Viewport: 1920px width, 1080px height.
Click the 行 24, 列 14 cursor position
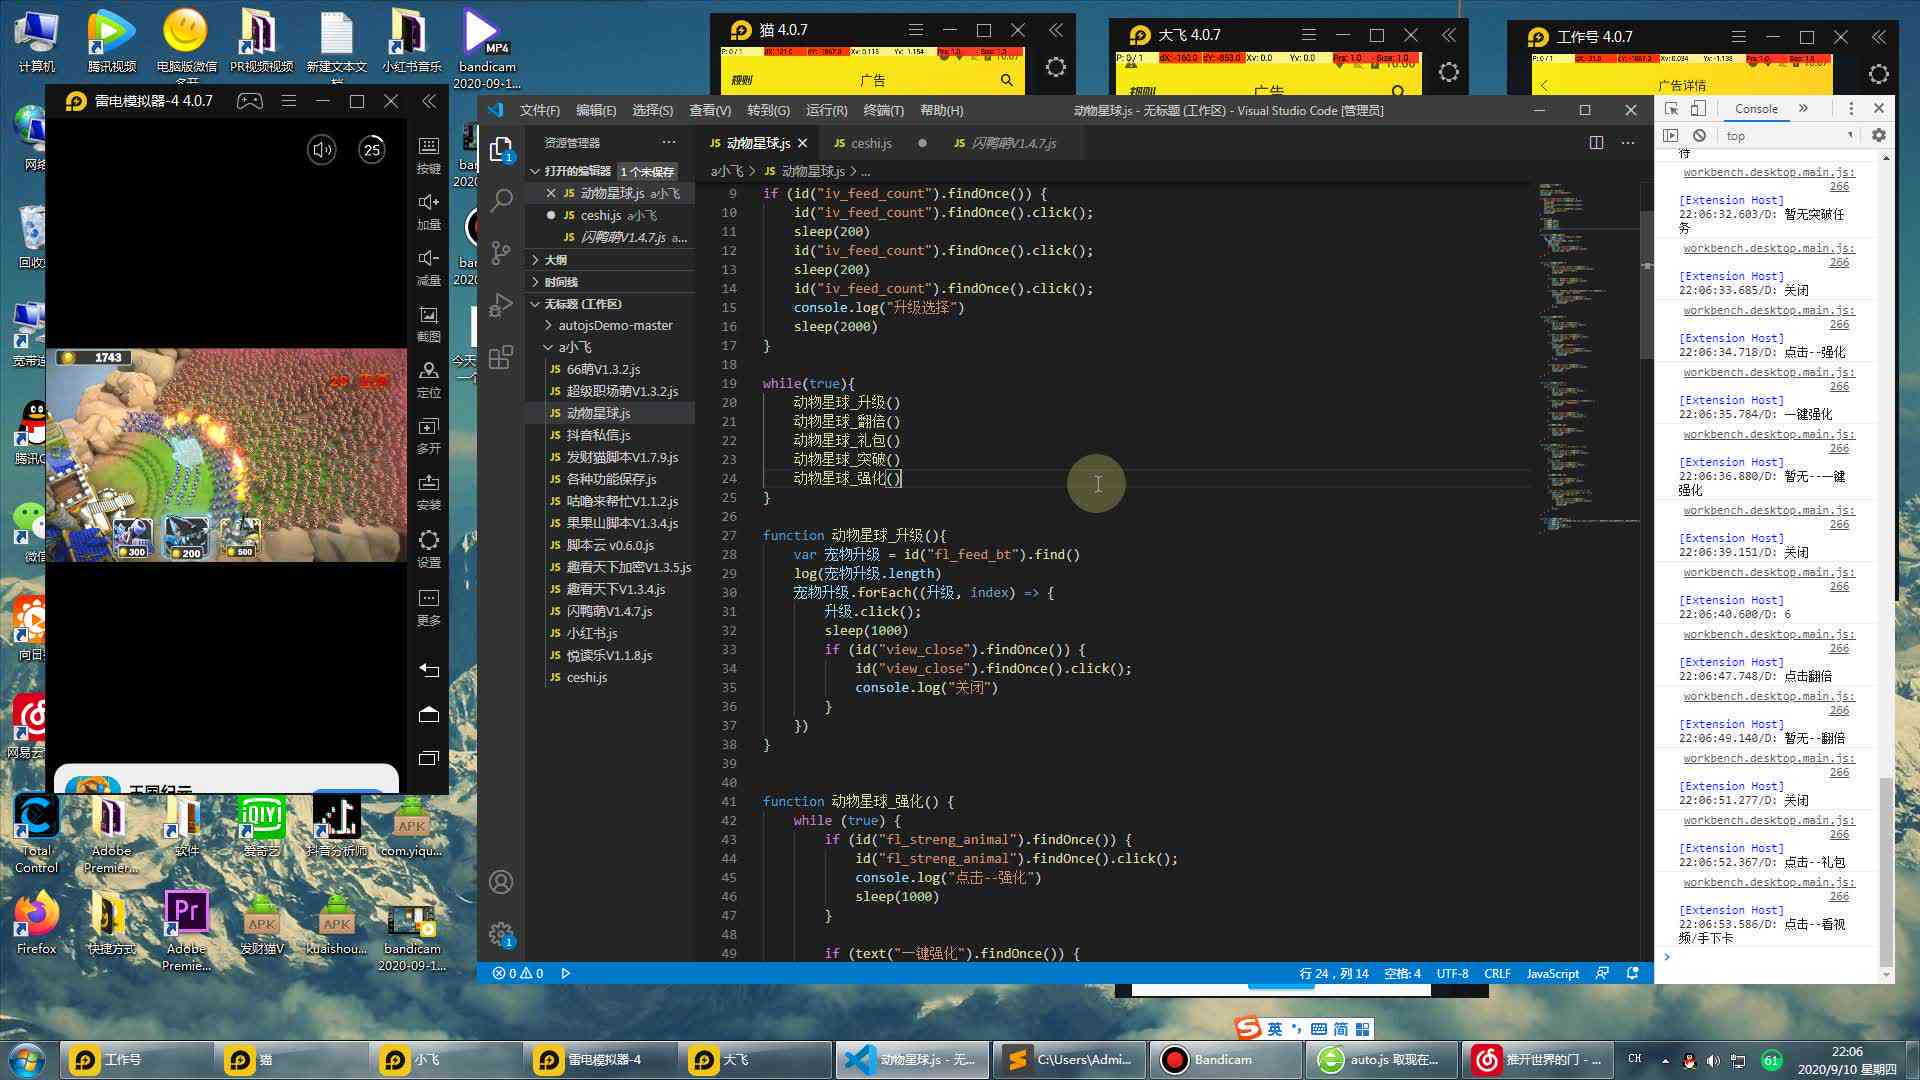point(1333,973)
